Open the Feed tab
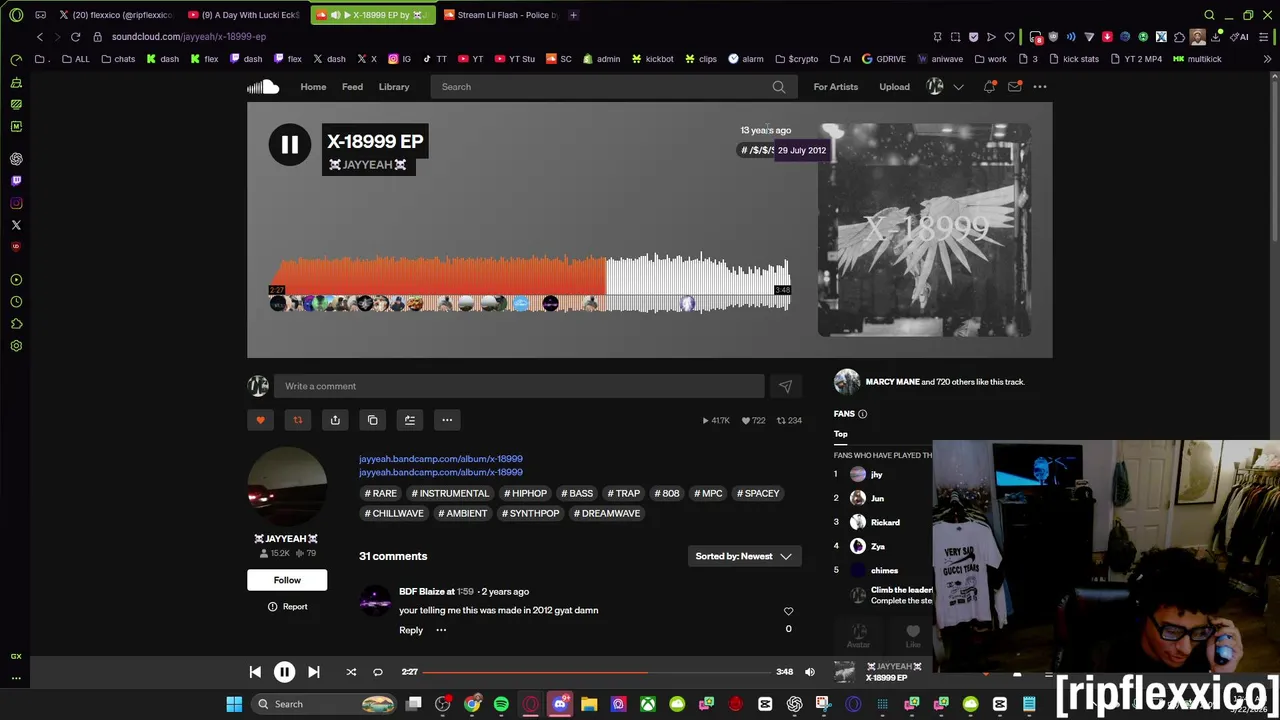1280x720 pixels. [x=352, y=87]
